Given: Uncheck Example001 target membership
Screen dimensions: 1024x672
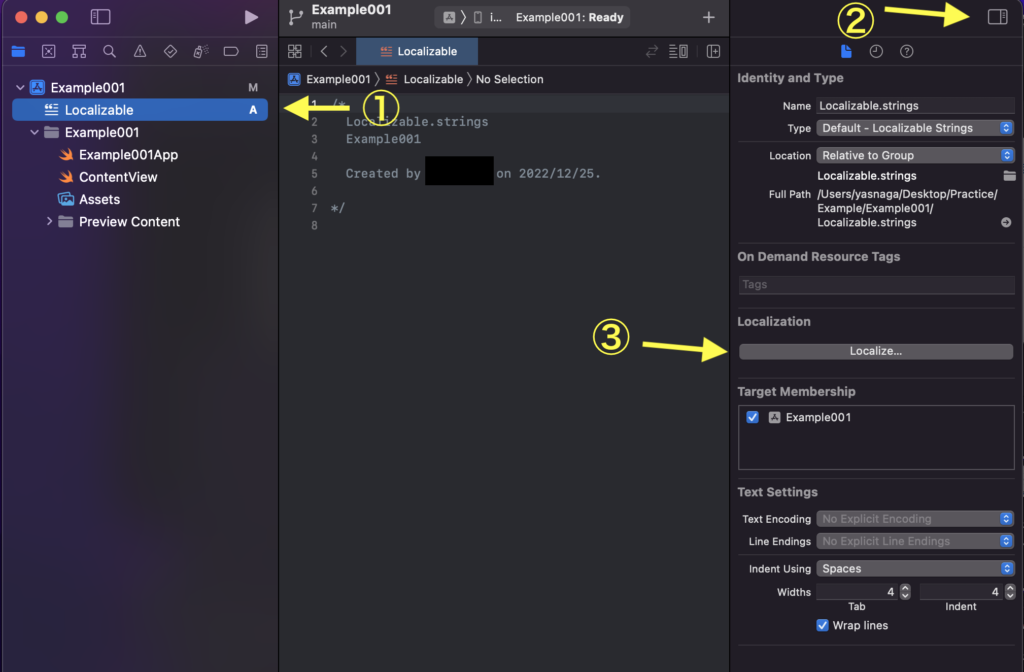Looking at the screenshot, I should [753, 417].
